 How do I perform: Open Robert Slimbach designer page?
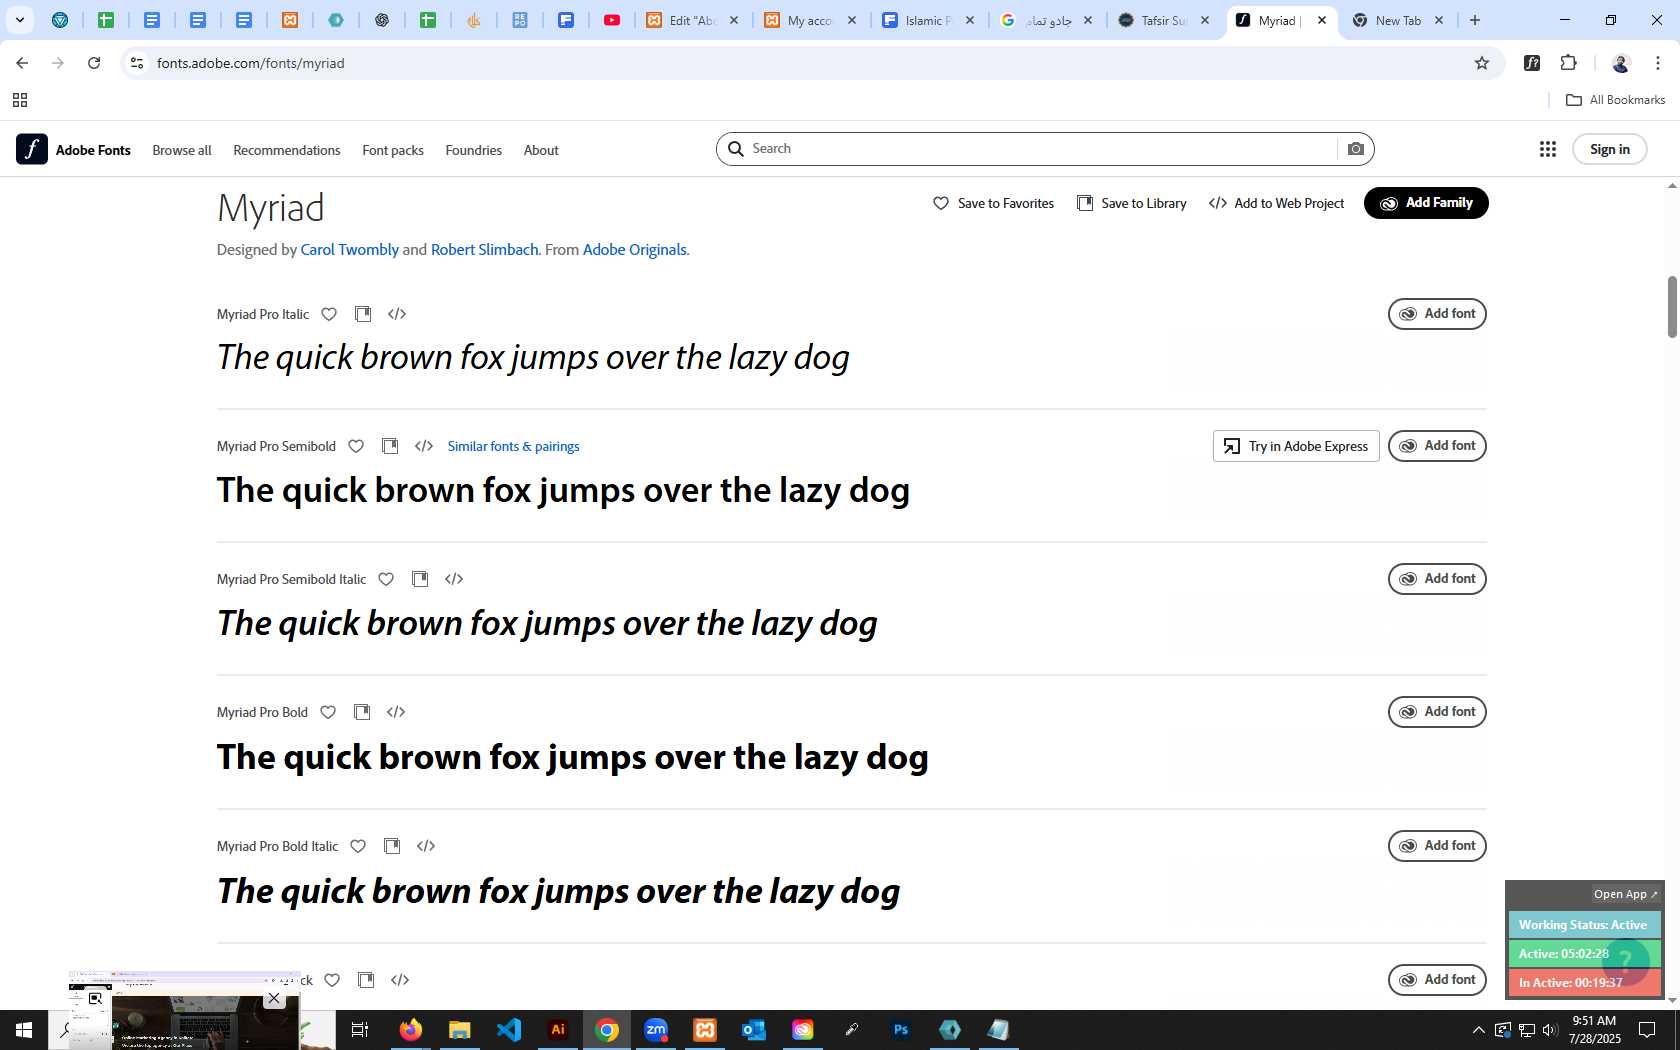(x=484, y=250)
